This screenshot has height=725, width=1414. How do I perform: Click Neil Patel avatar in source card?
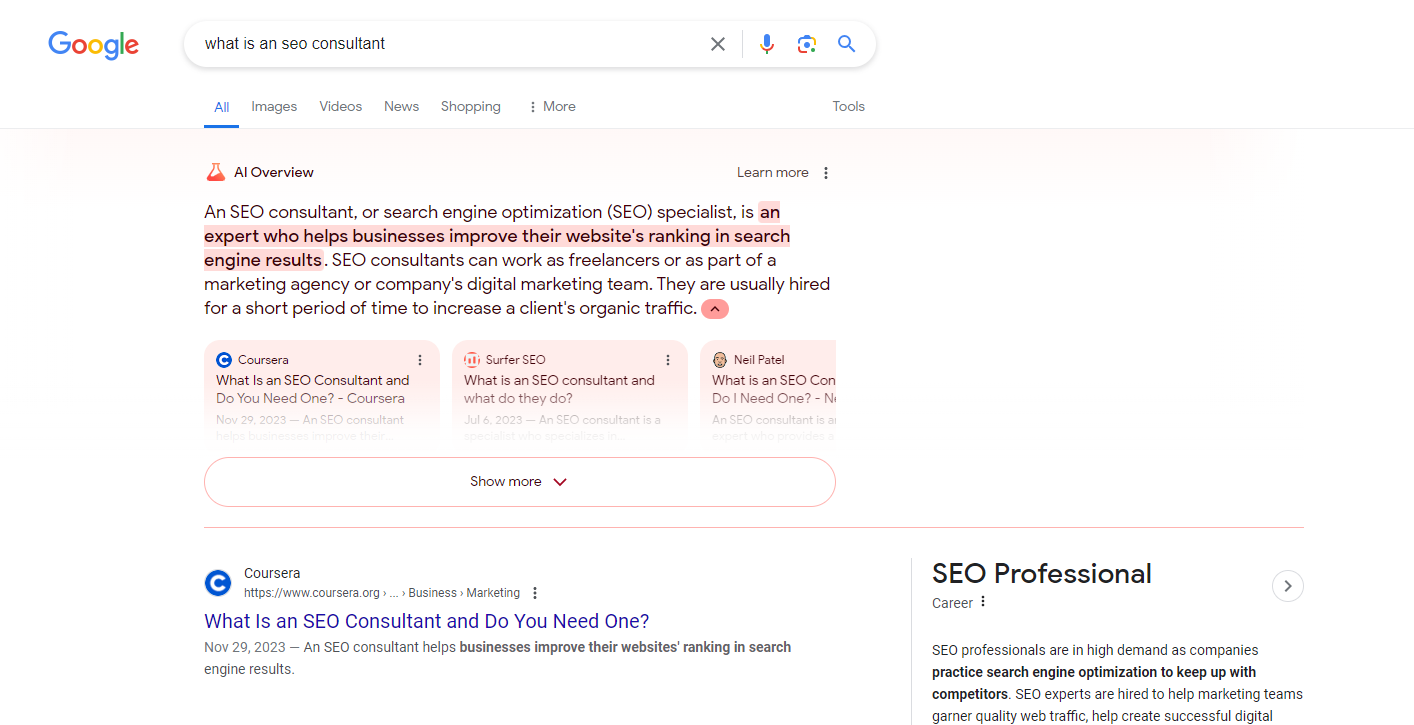click(720, 360)
